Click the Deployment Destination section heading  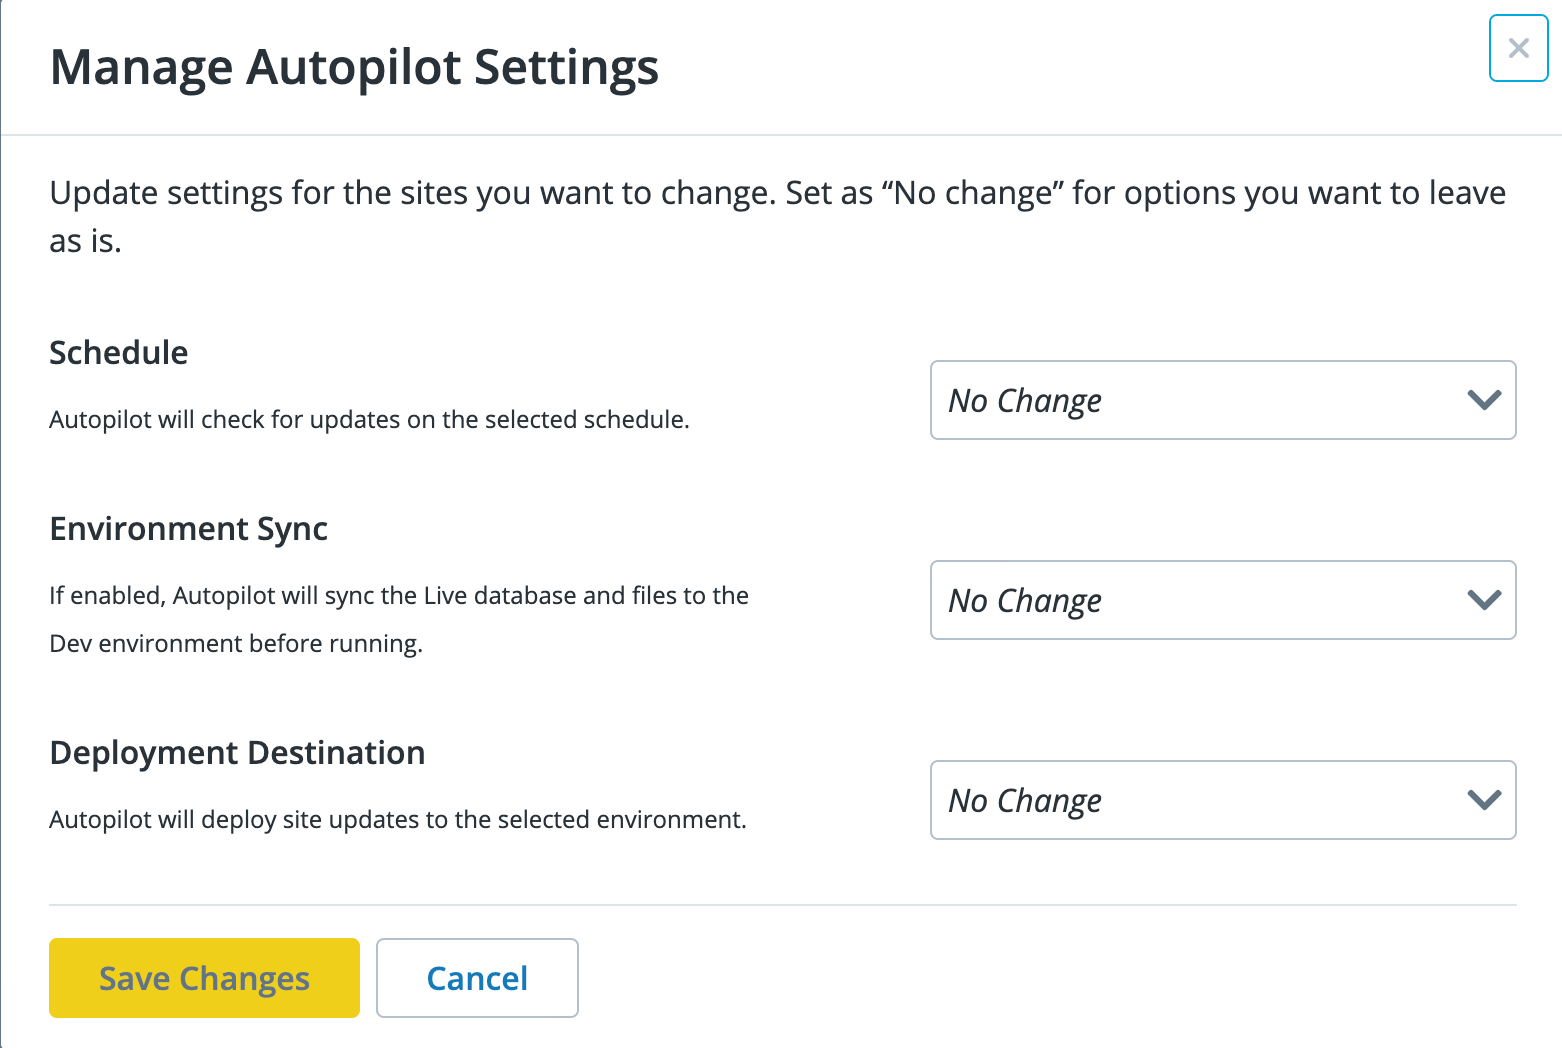point(237,753)
